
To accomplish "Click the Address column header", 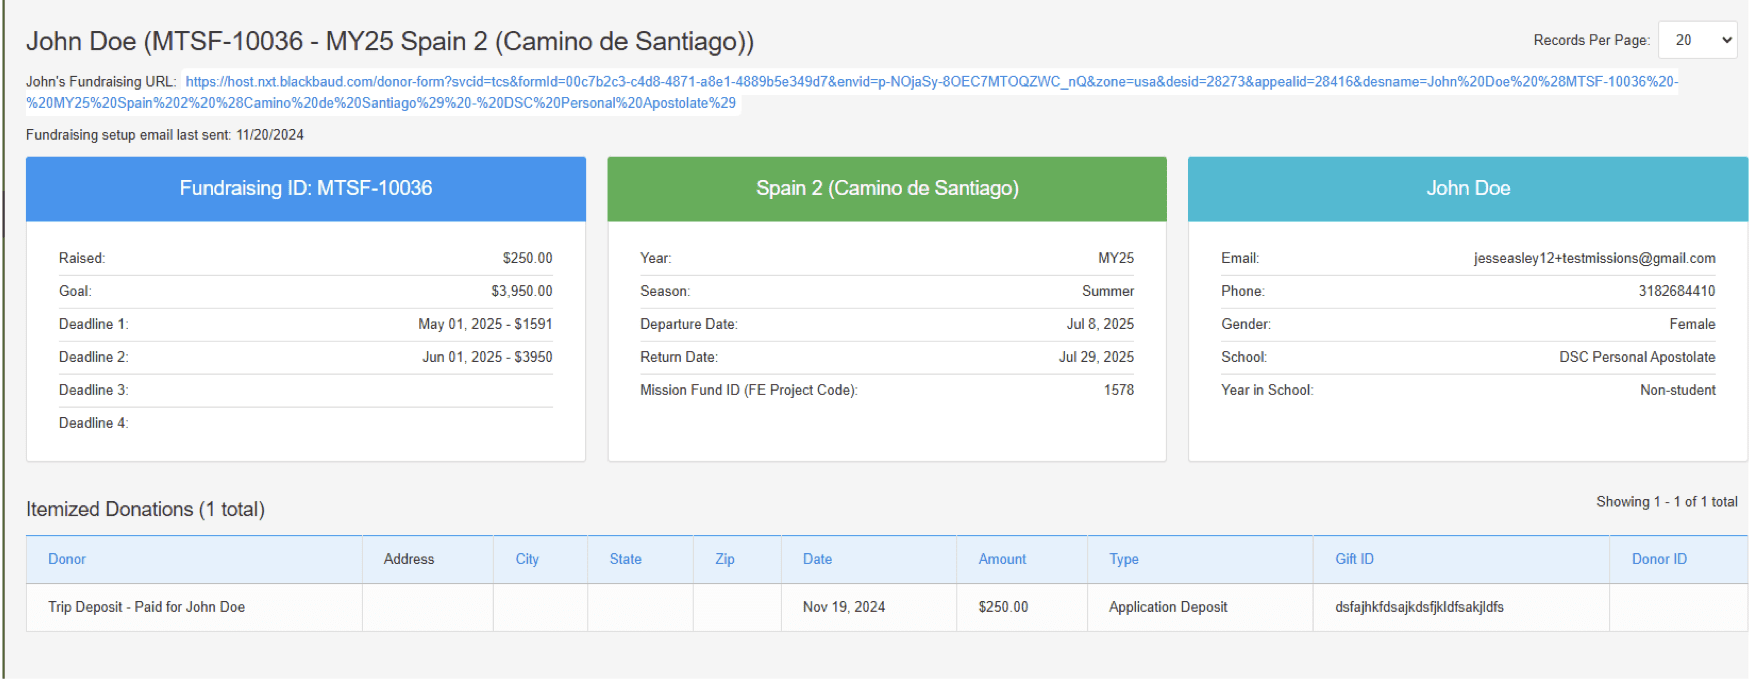I will point(409,559).
